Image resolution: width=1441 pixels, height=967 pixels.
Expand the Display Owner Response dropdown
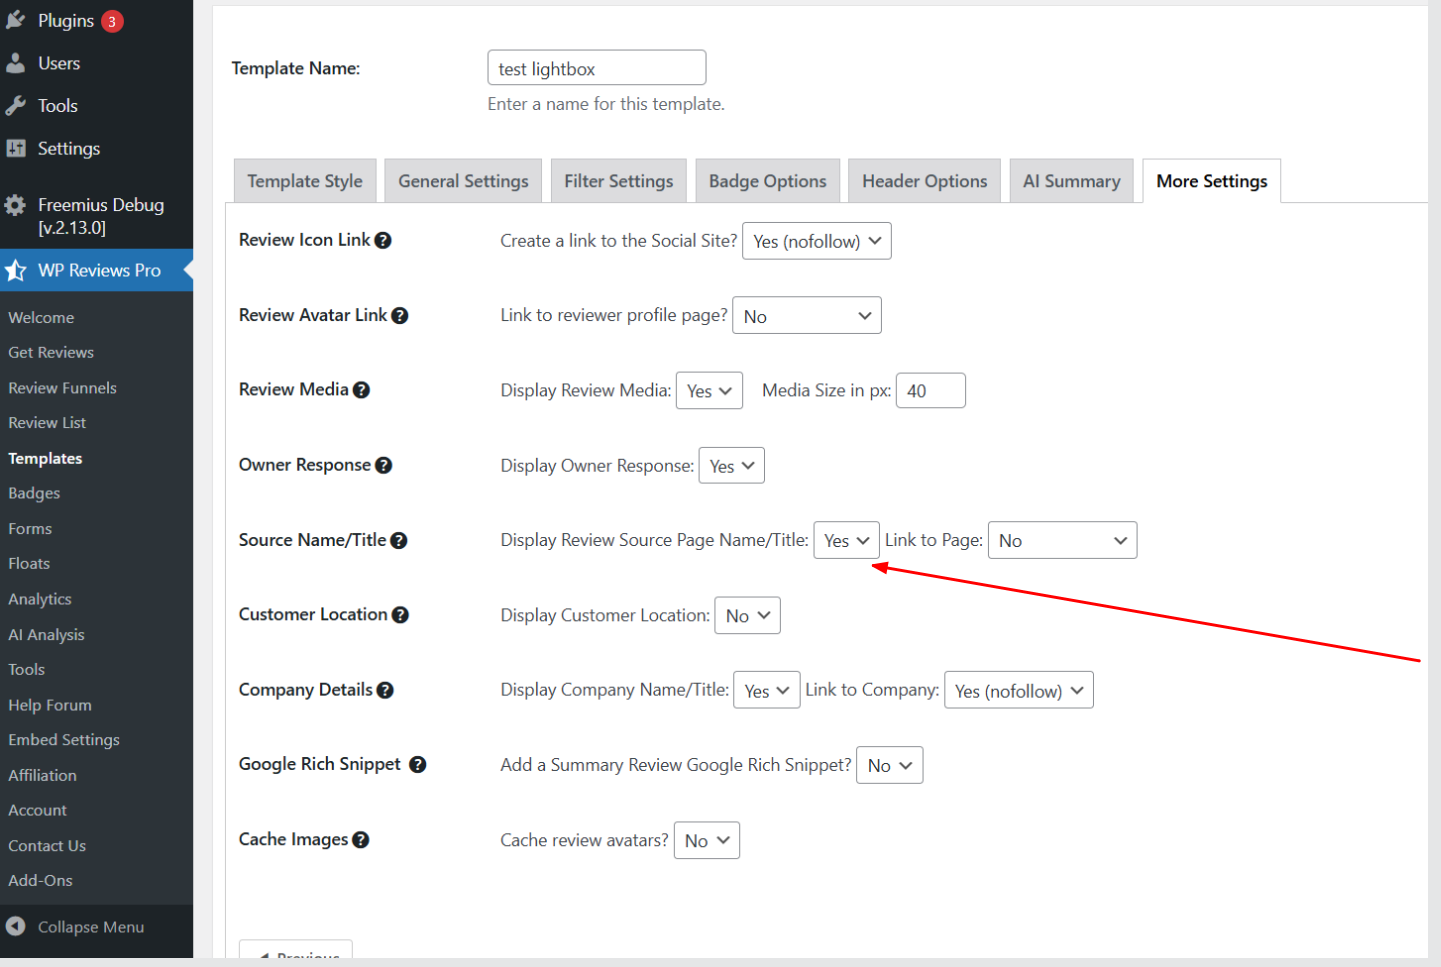(x=731, y=466)
